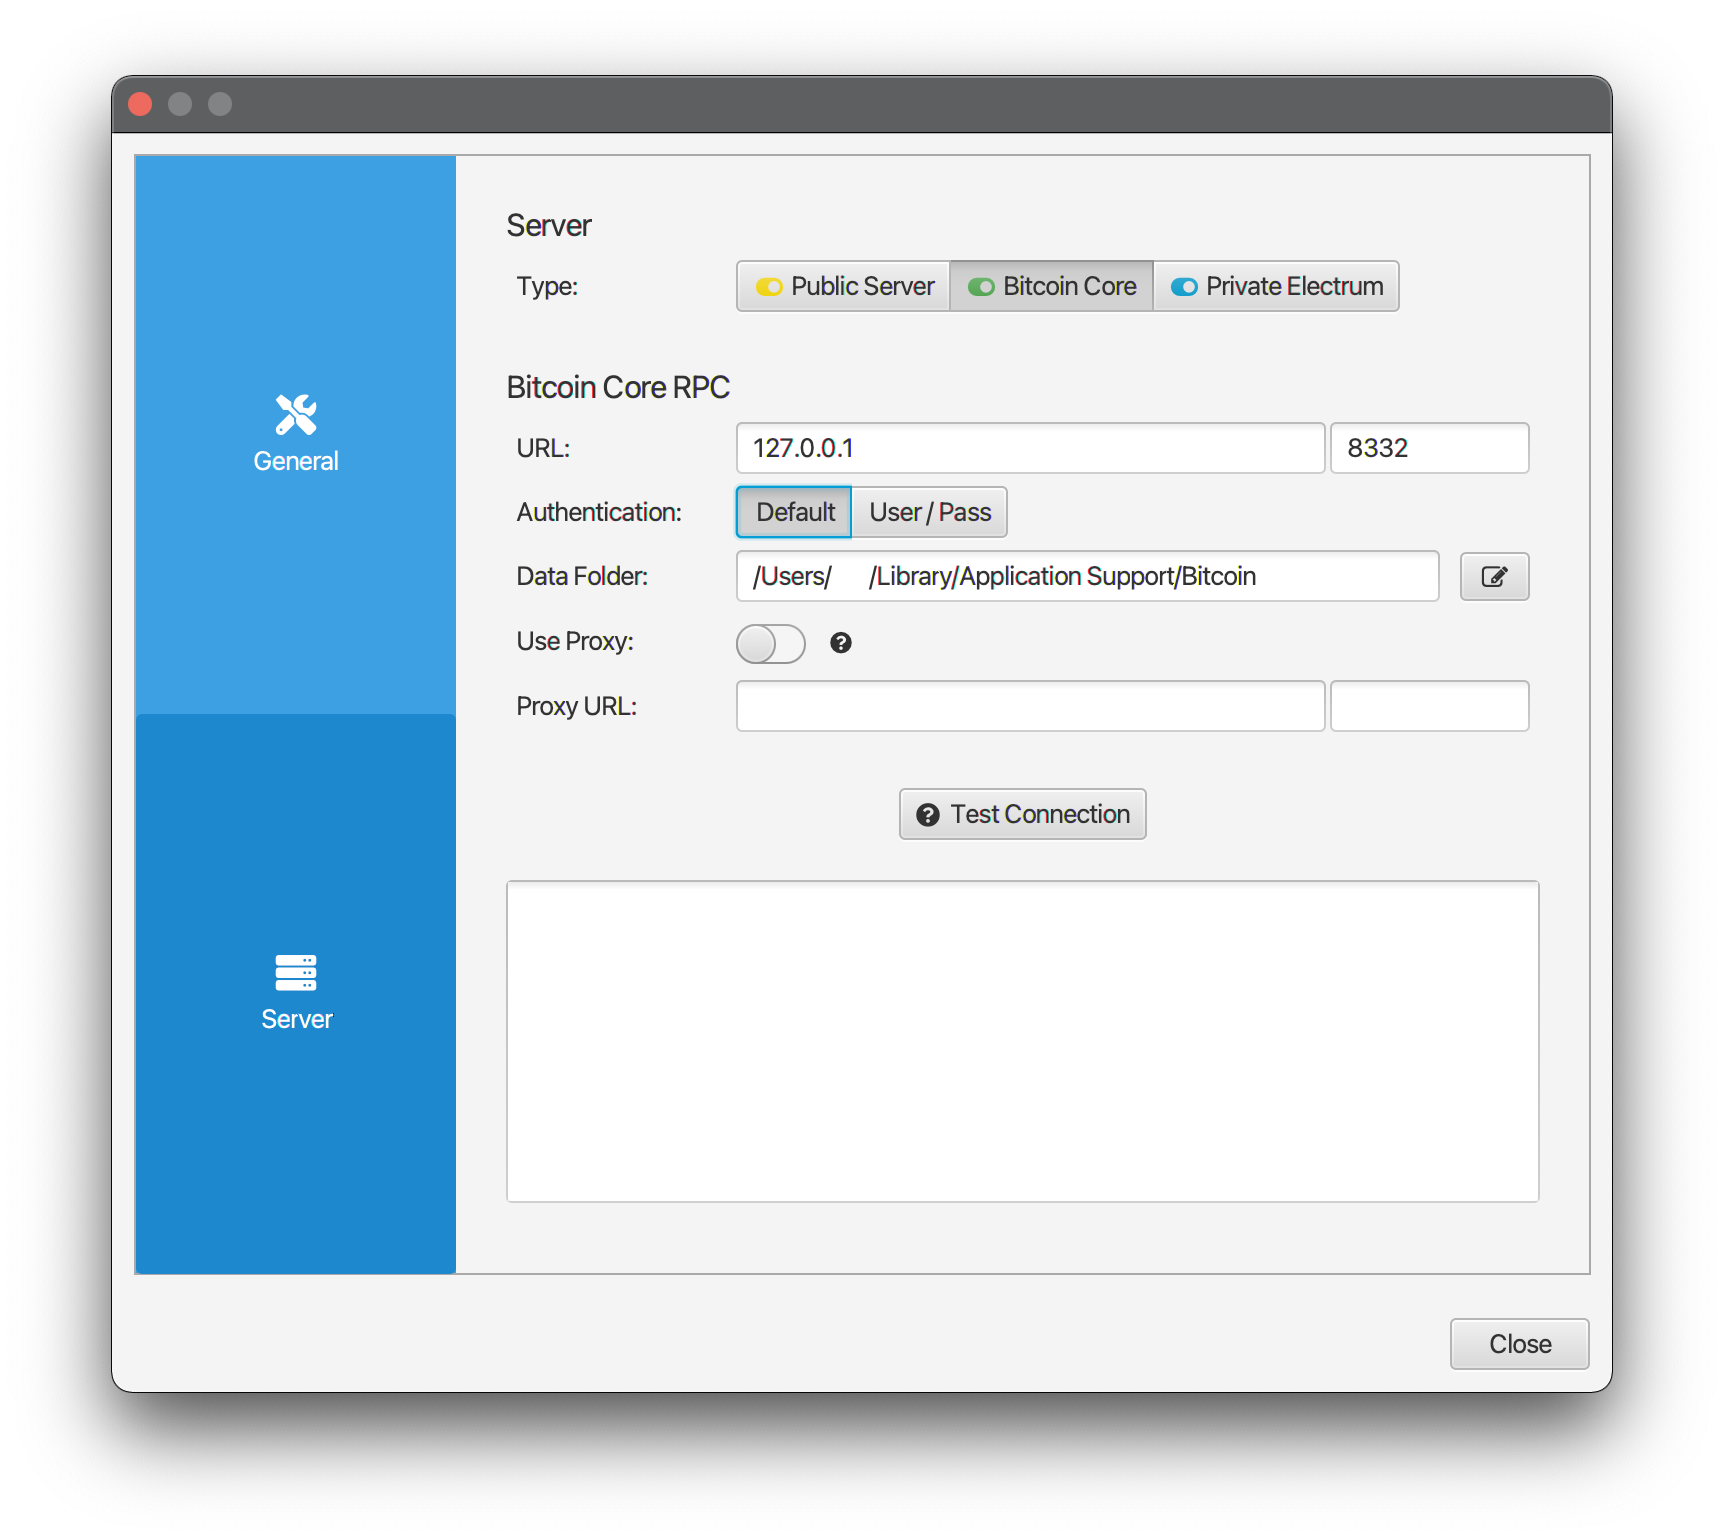The width and height of the screenshot is (1724, 1540).
Task: Close the window with red button
Action: click(x=141, y=104)
